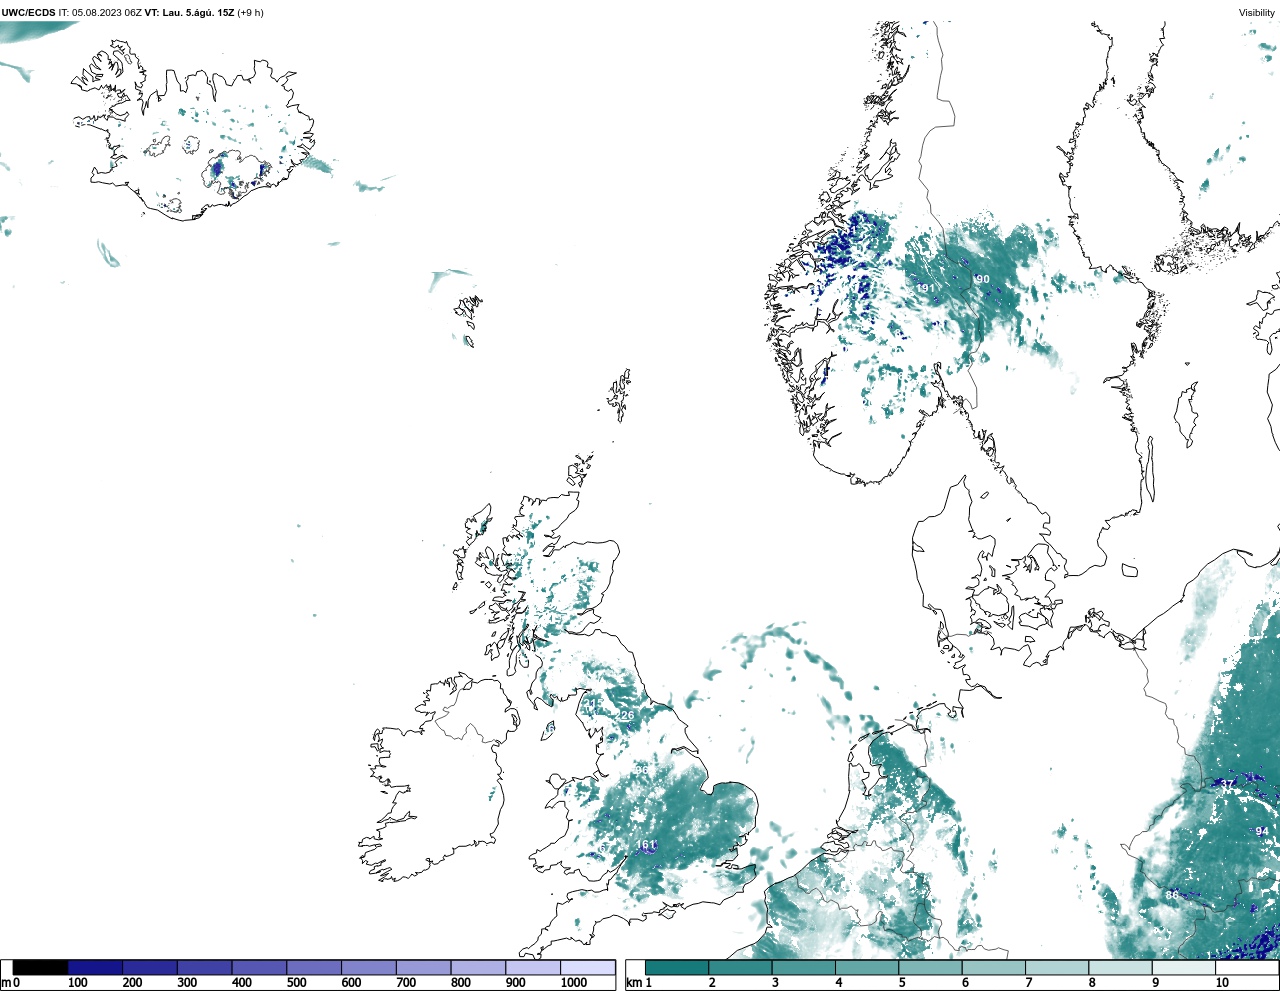
Task: Click the '1000' tick label on the metre scale
Action: tap(574, 983)
